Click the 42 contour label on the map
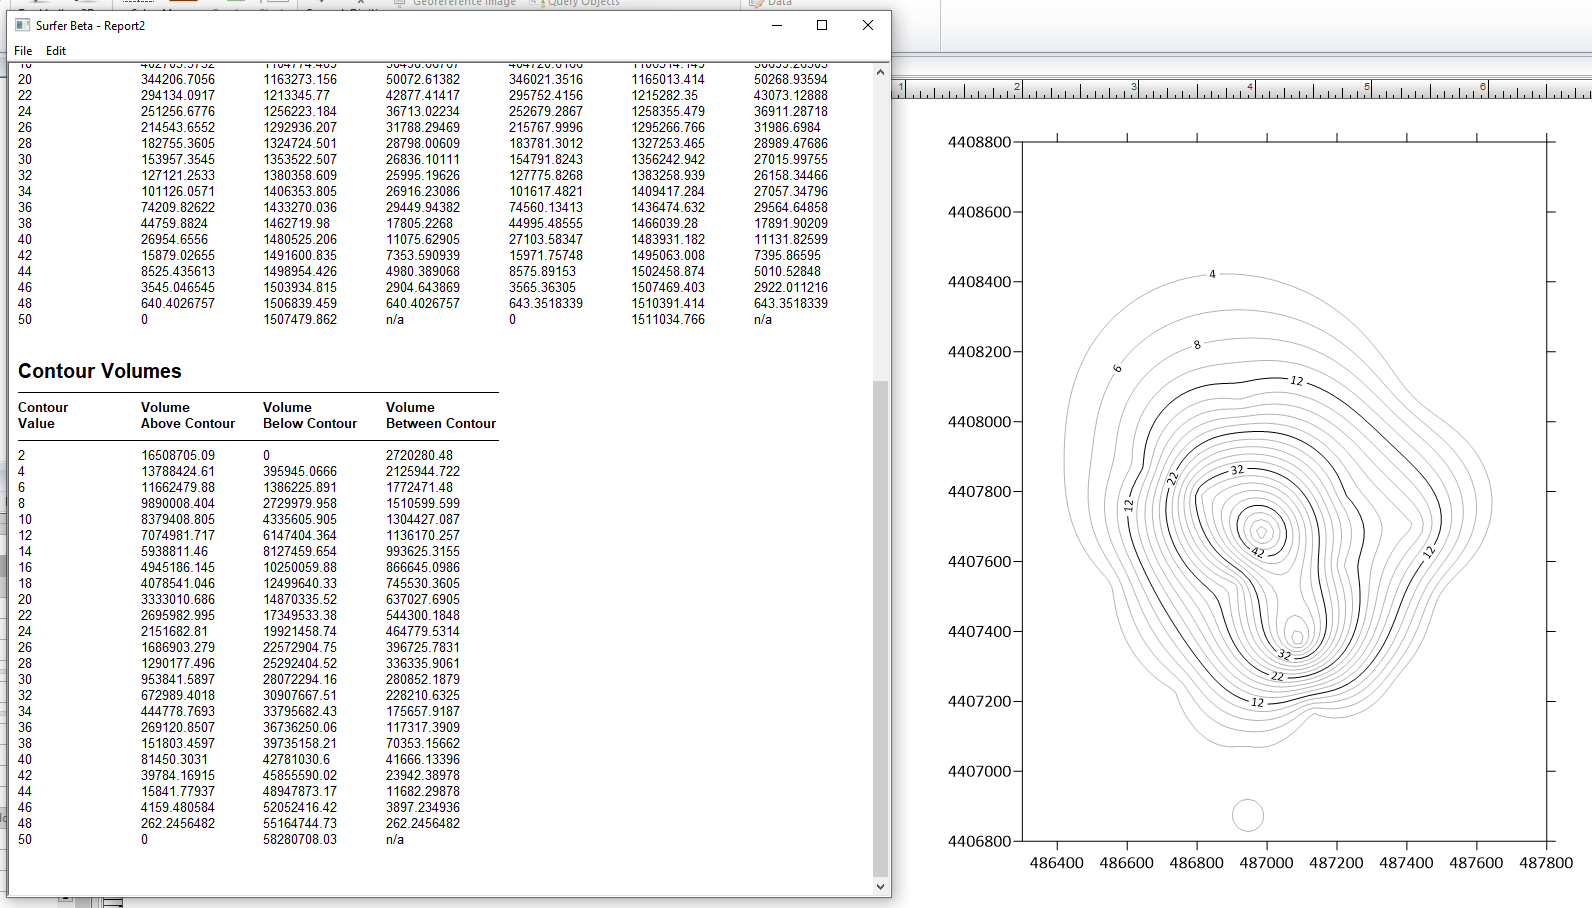1592x908 pixels. click(1258, 552)
